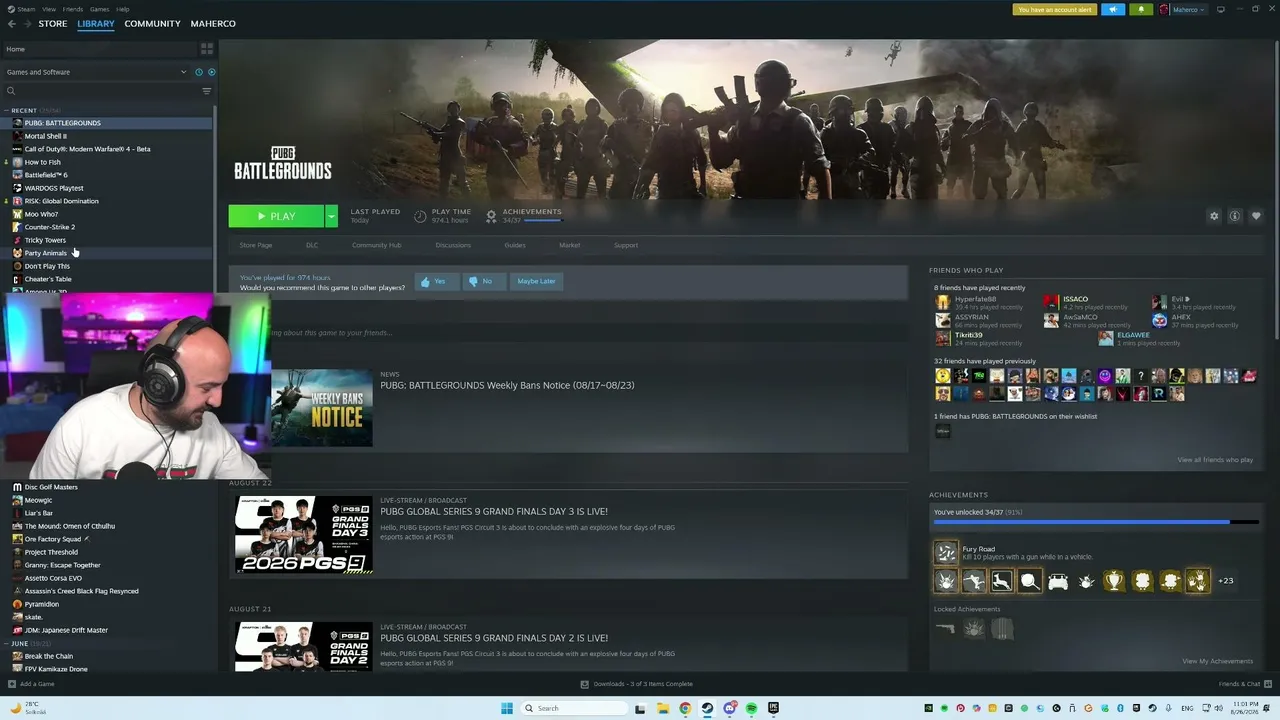
Task: Click the Big Picture mode monitor icon
Action: pyautogui.click(x=1220, y=10)
